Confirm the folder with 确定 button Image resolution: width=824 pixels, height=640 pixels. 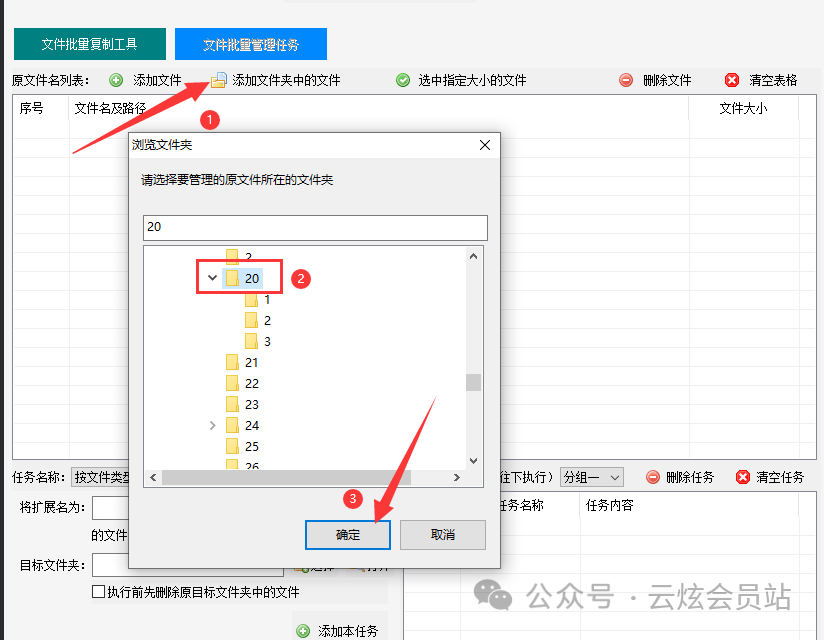(348, 535)
